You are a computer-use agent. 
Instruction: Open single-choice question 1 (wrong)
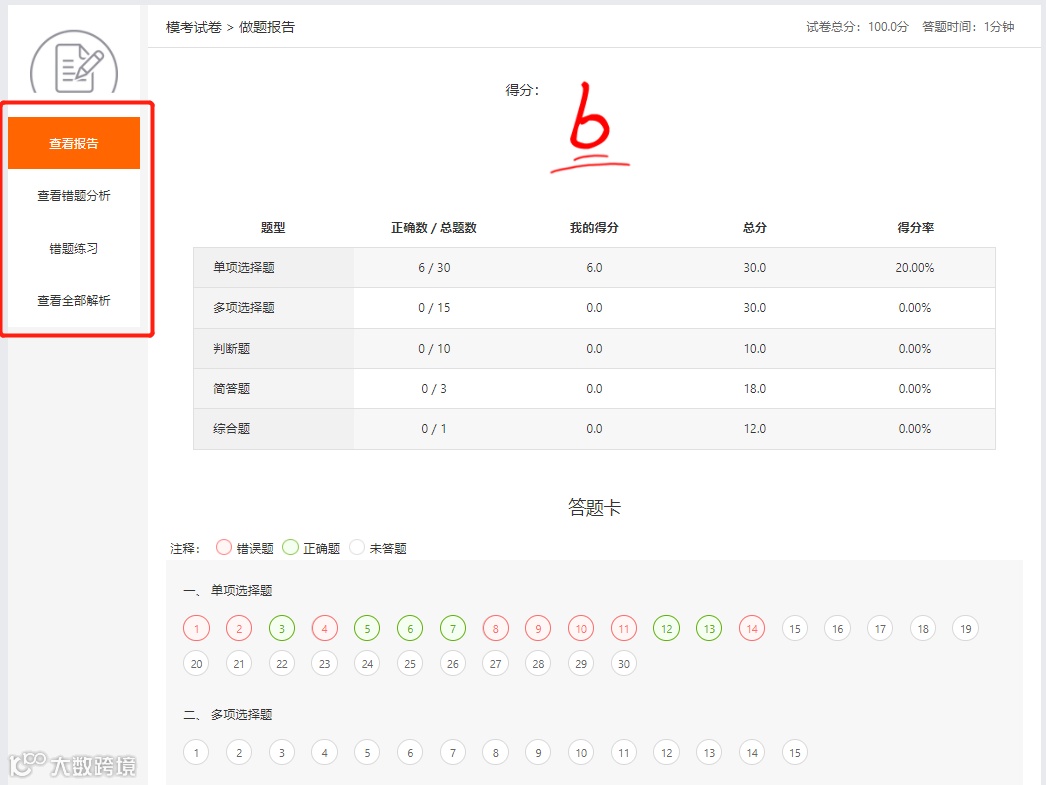196,628
